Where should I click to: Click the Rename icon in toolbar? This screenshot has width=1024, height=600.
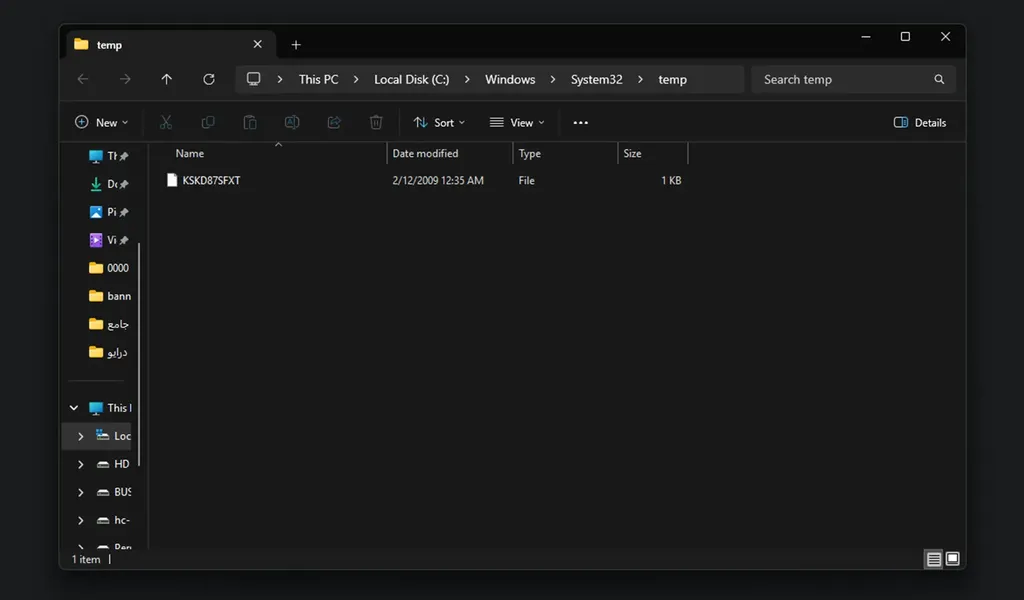tap(292, 122)
